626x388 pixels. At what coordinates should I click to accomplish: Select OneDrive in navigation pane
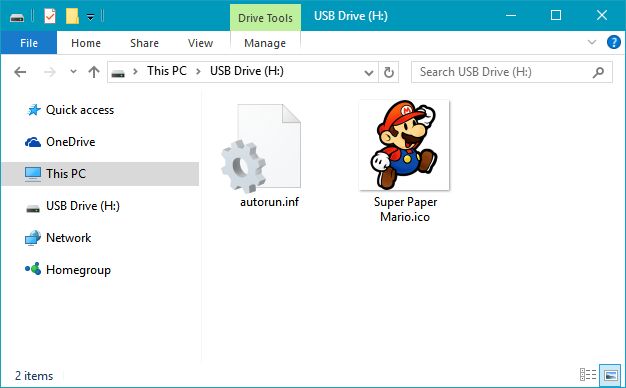(x=71, y=142)
